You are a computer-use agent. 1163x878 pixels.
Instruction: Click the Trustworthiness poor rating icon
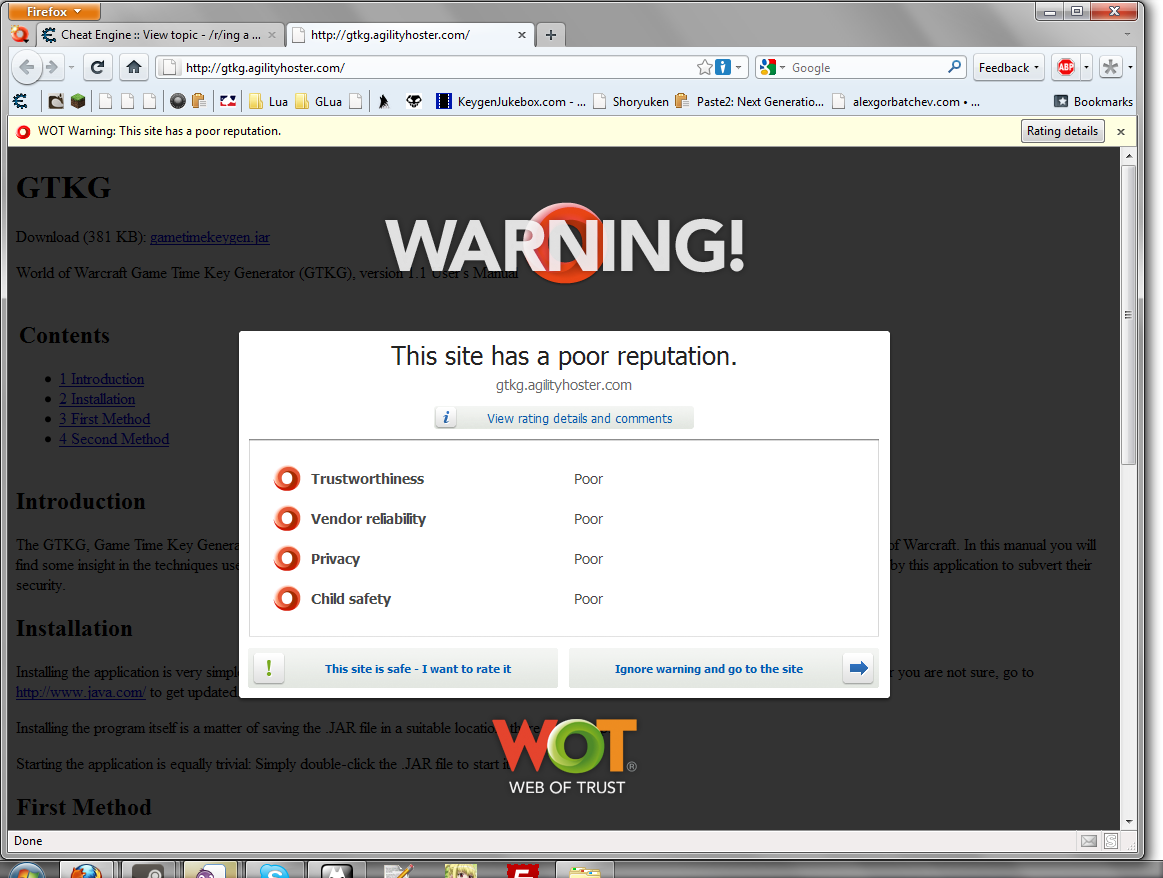287,478
